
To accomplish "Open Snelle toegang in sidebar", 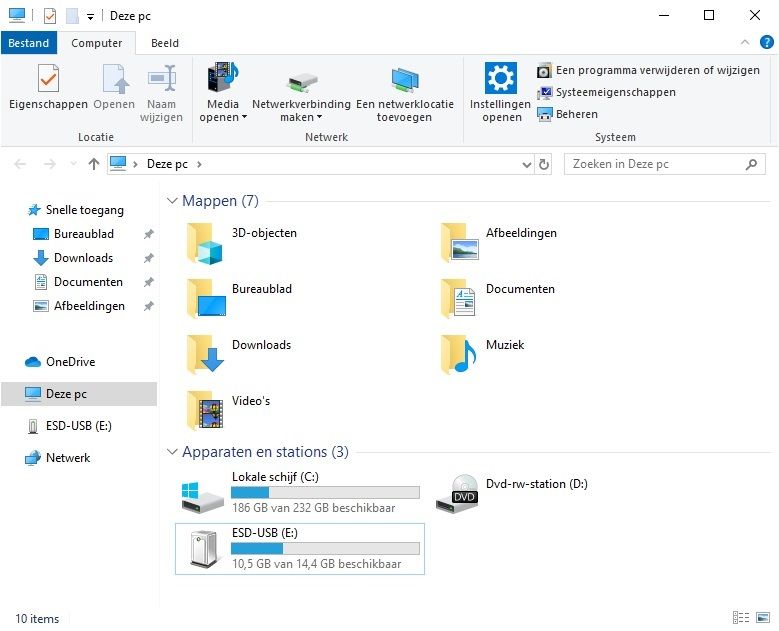I will (76, 210).
